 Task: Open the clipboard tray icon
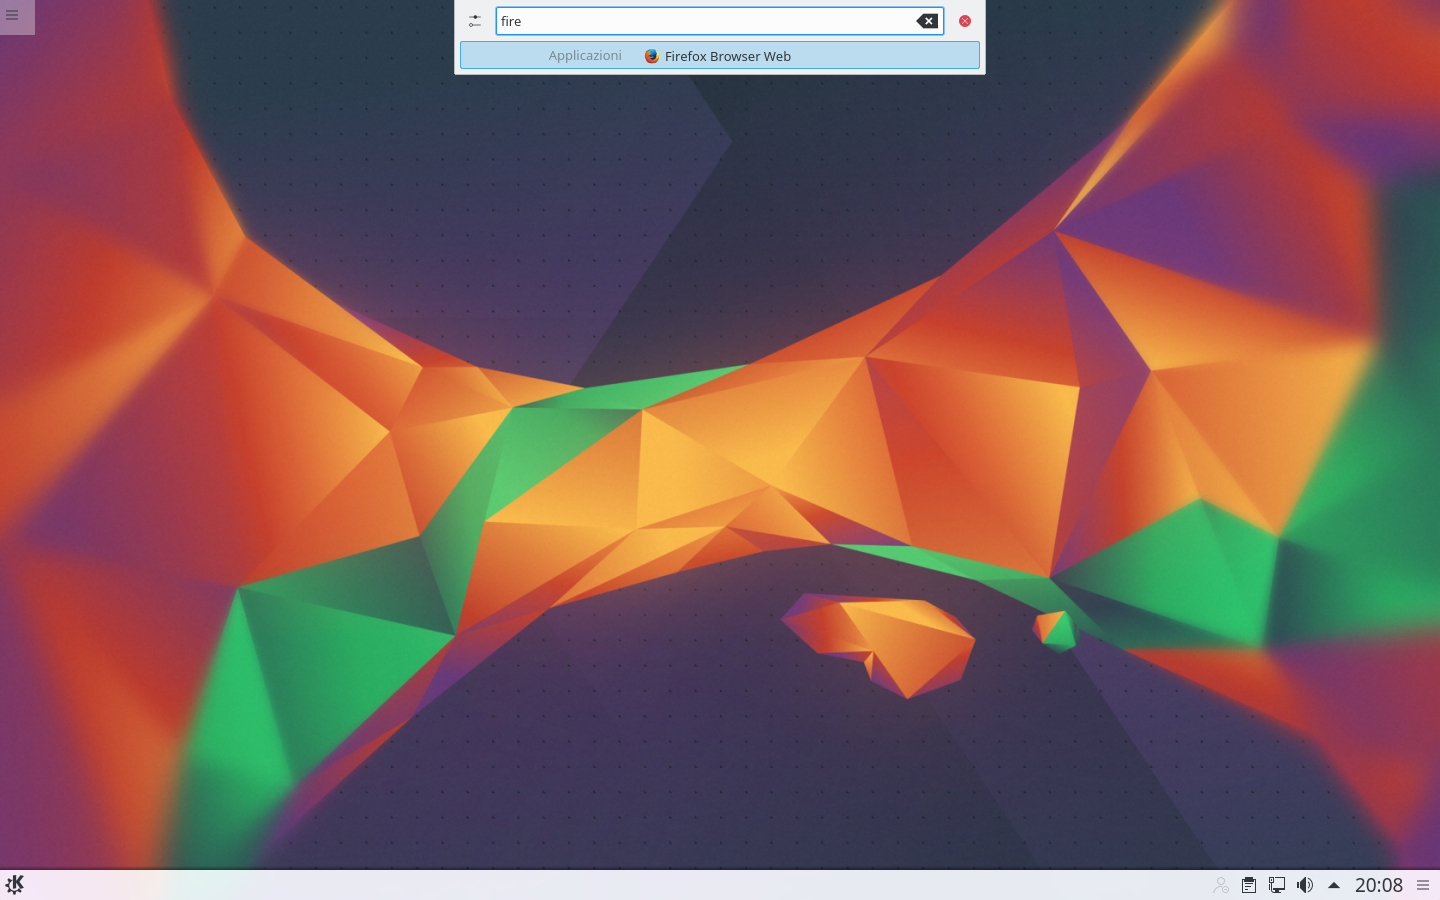(1249, 885)
